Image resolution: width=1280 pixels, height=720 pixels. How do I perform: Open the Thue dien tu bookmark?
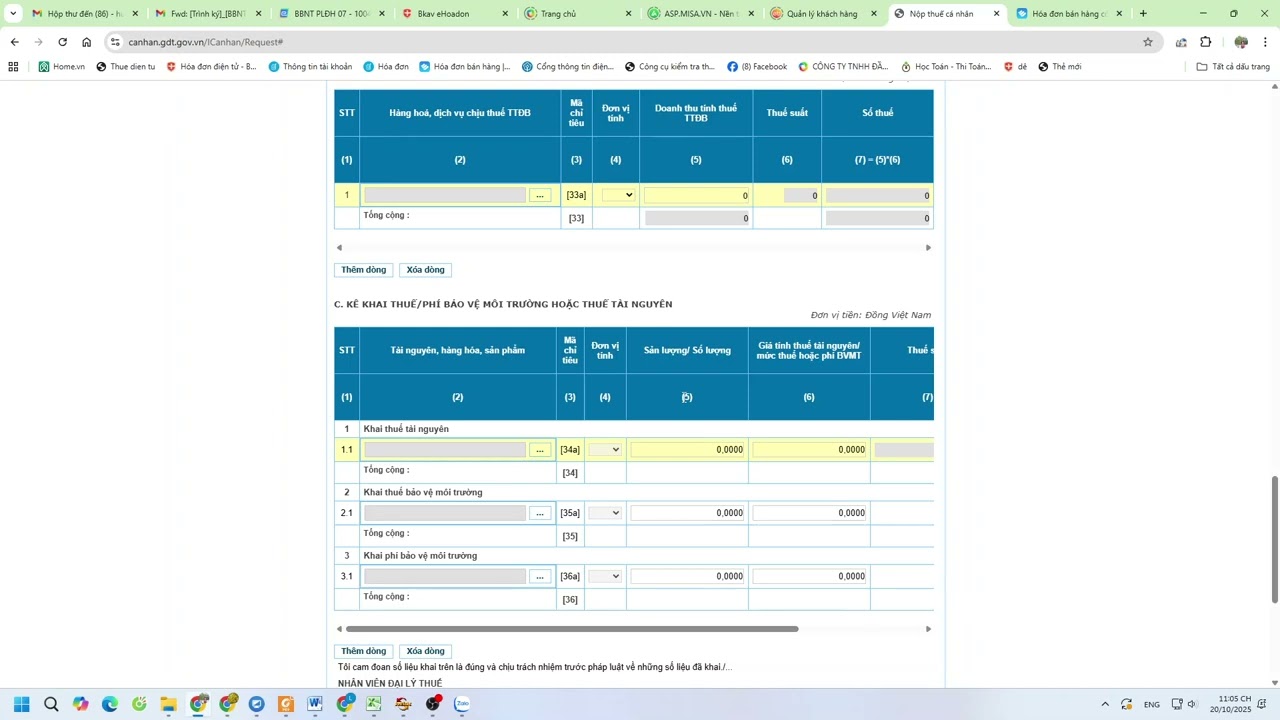[126, 67]
